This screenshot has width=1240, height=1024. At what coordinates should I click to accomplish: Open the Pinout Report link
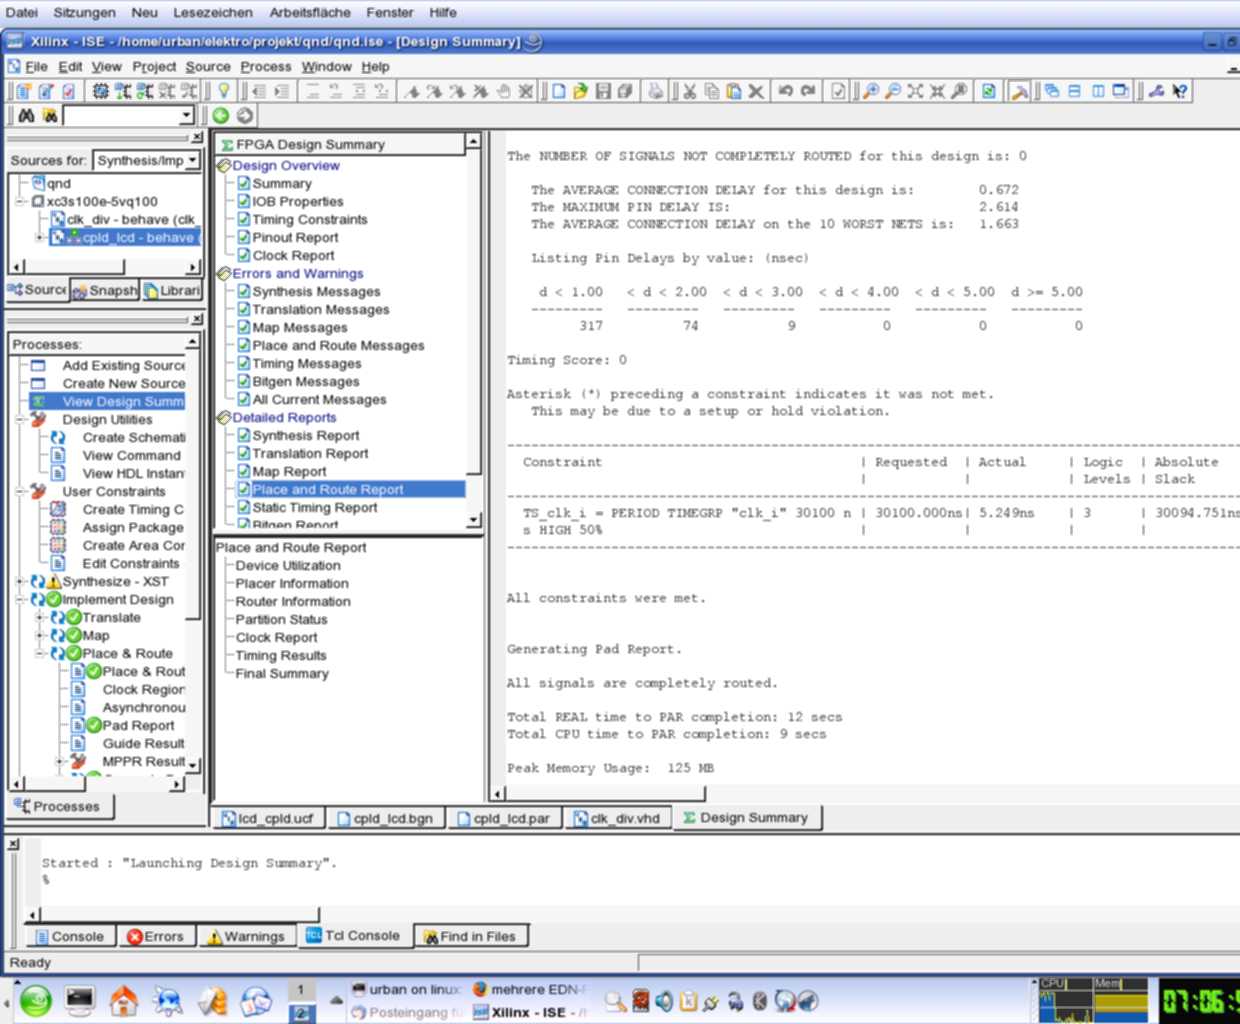point(295,237)
